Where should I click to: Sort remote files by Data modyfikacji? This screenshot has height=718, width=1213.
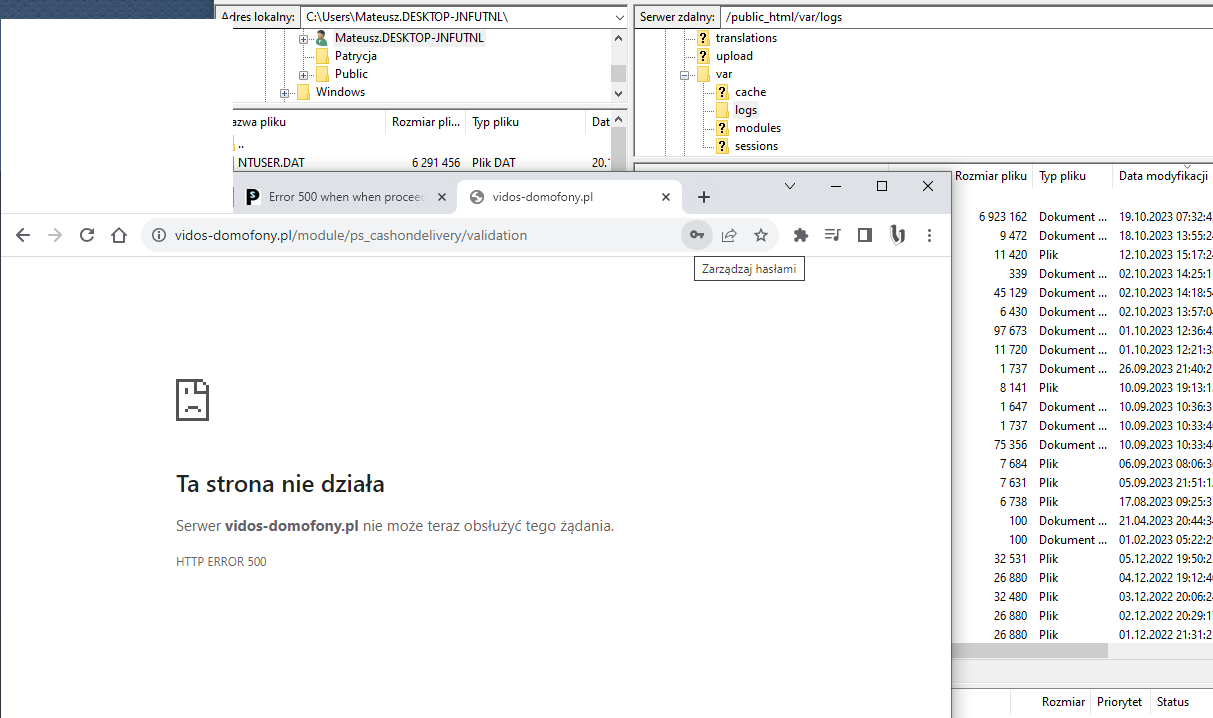[1162, 176]
